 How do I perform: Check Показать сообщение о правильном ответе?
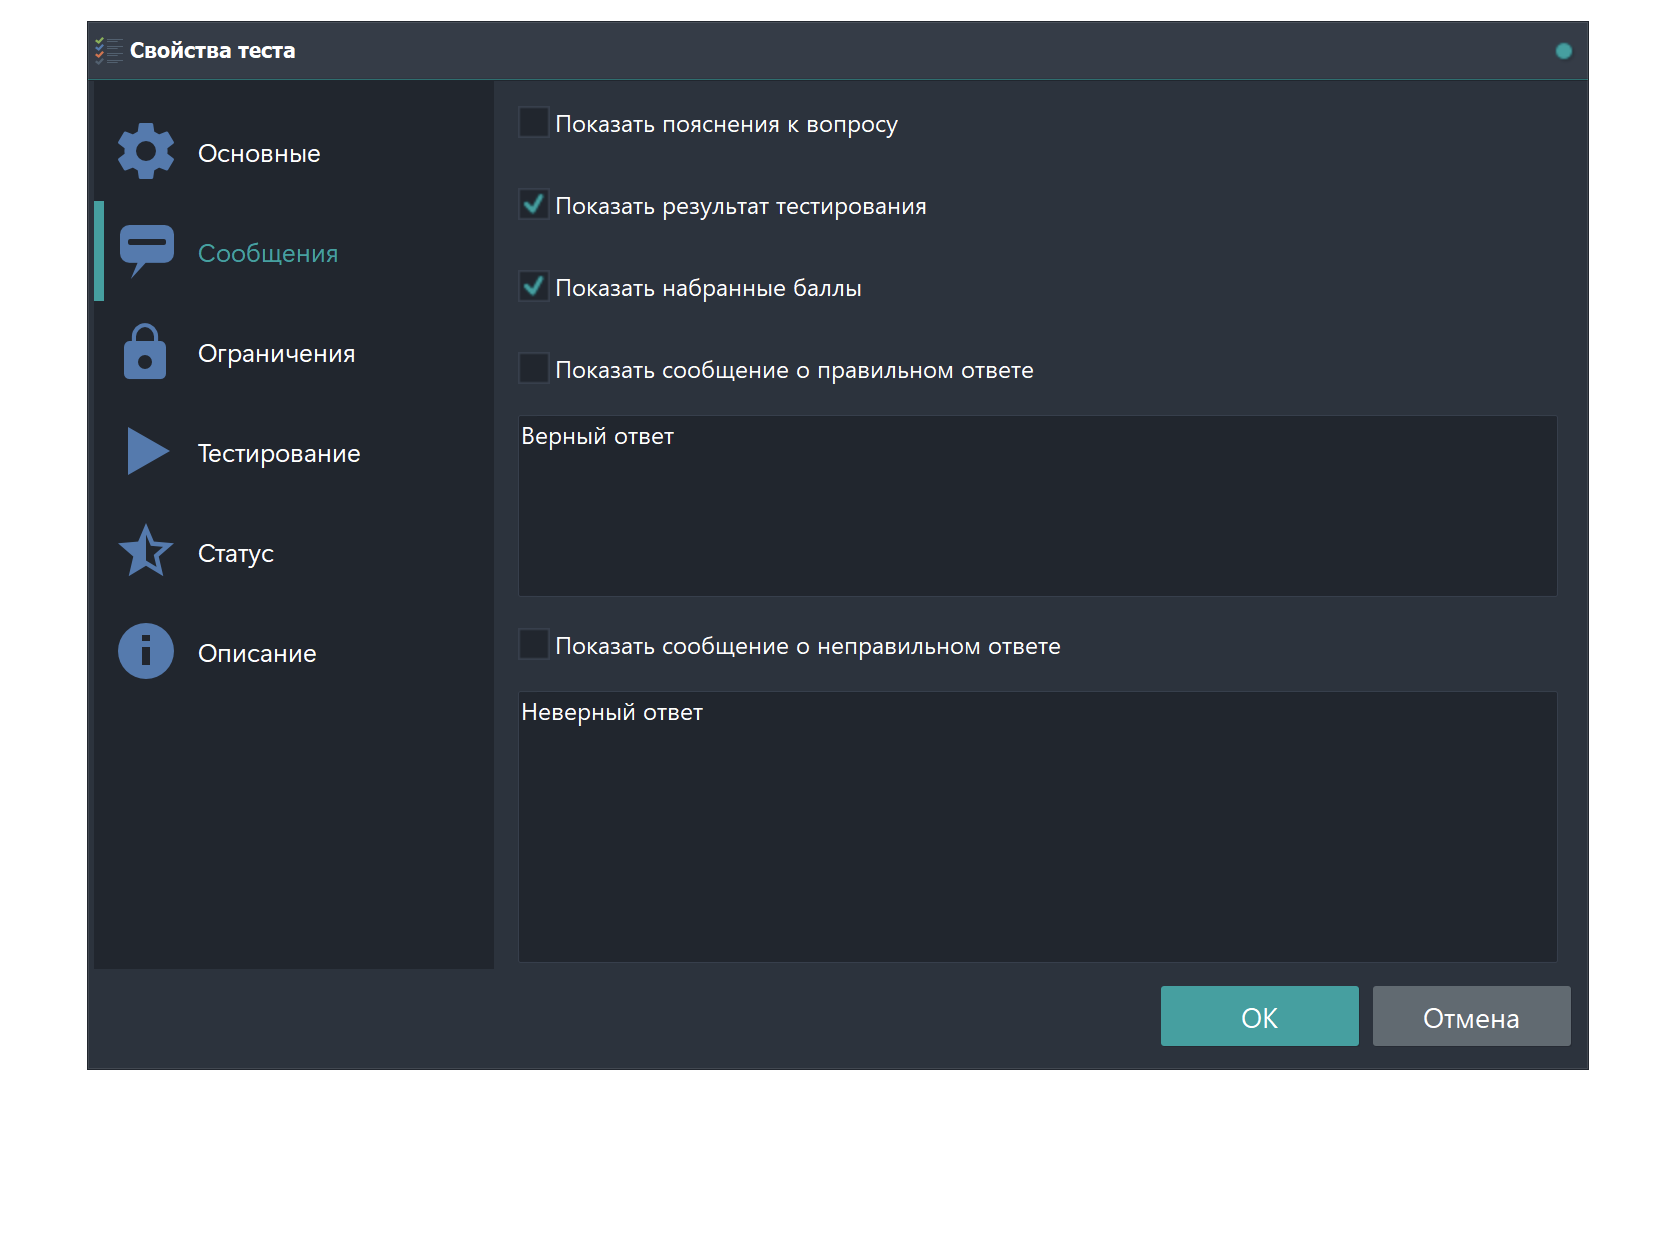click(x=534, y=369)
